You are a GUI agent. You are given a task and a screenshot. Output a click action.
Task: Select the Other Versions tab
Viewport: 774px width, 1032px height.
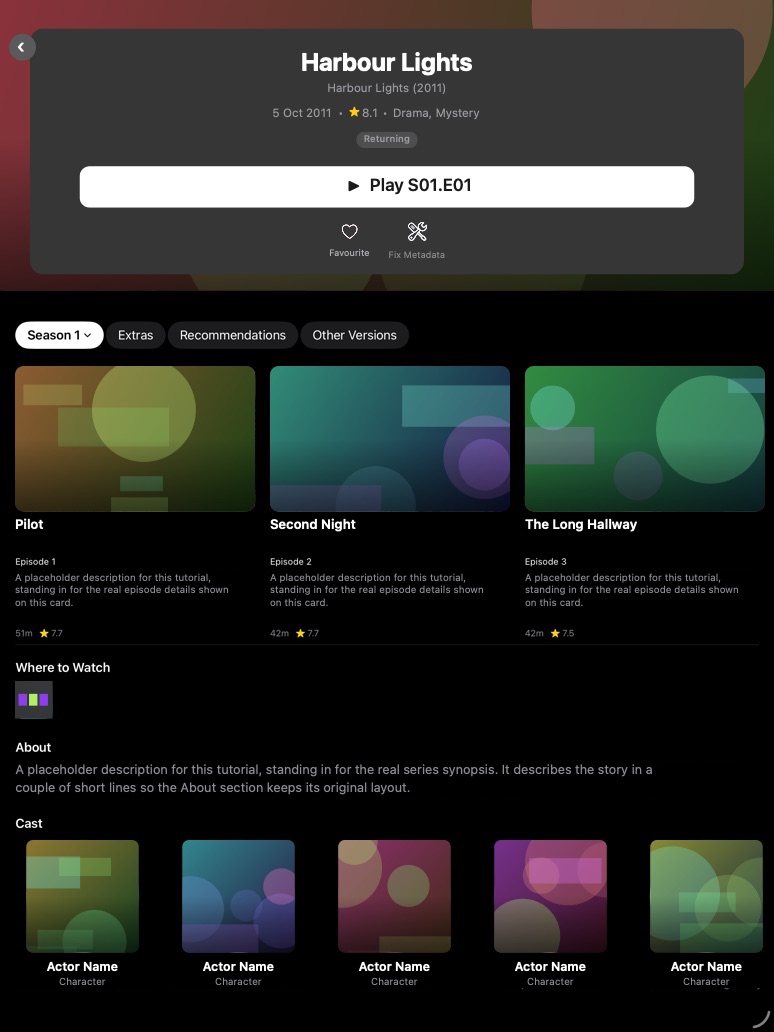355,335
